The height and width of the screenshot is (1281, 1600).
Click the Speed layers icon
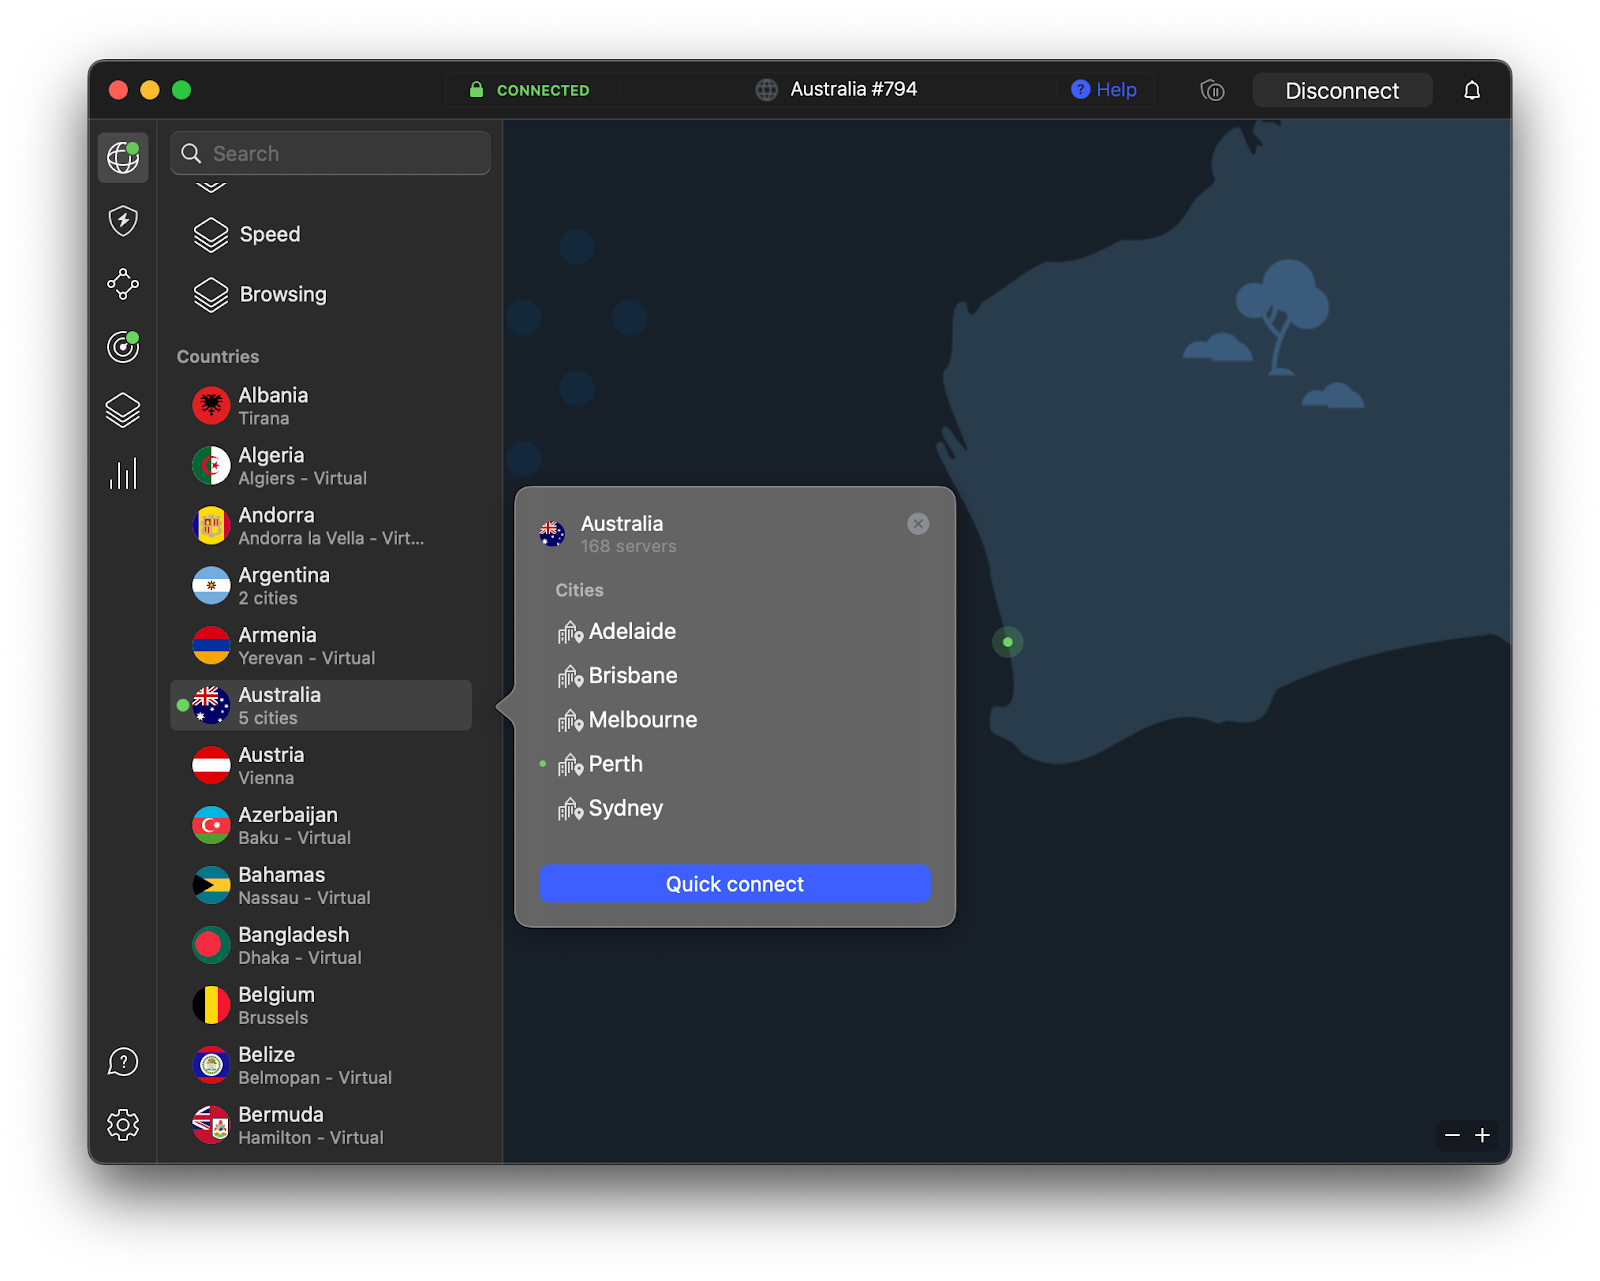211,235
